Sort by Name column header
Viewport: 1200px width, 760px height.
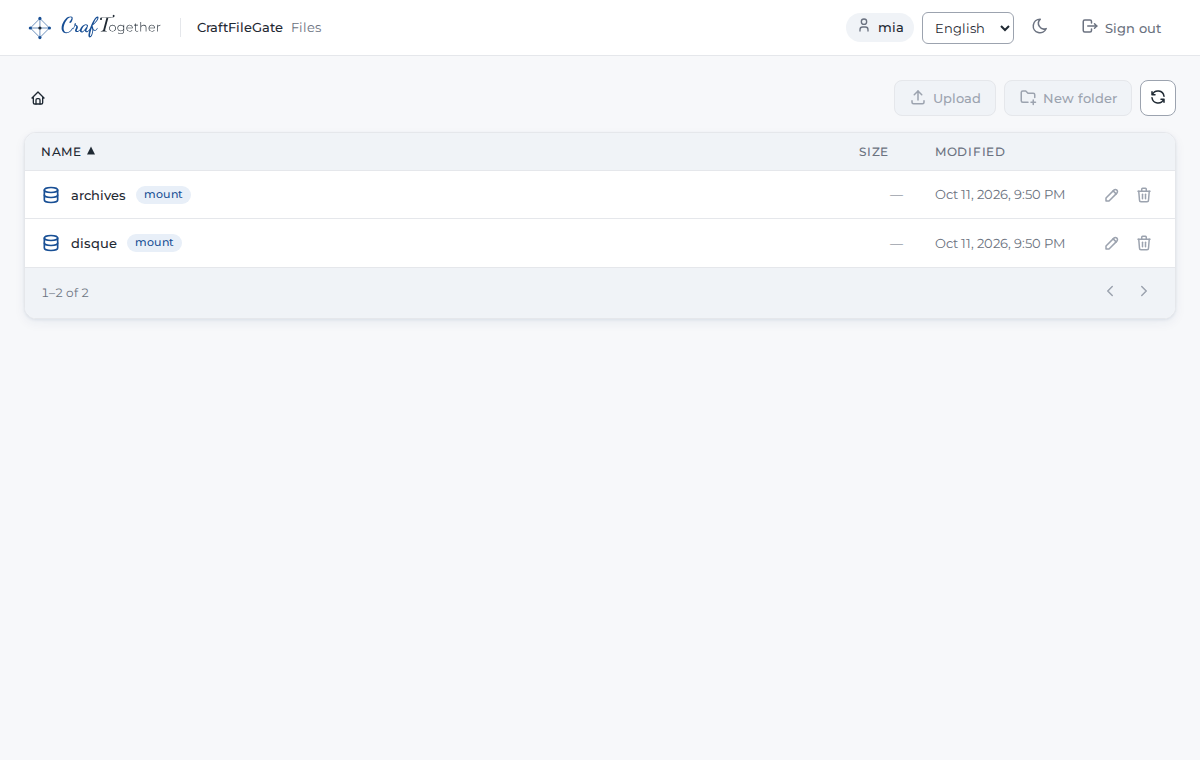pos(68,152)
